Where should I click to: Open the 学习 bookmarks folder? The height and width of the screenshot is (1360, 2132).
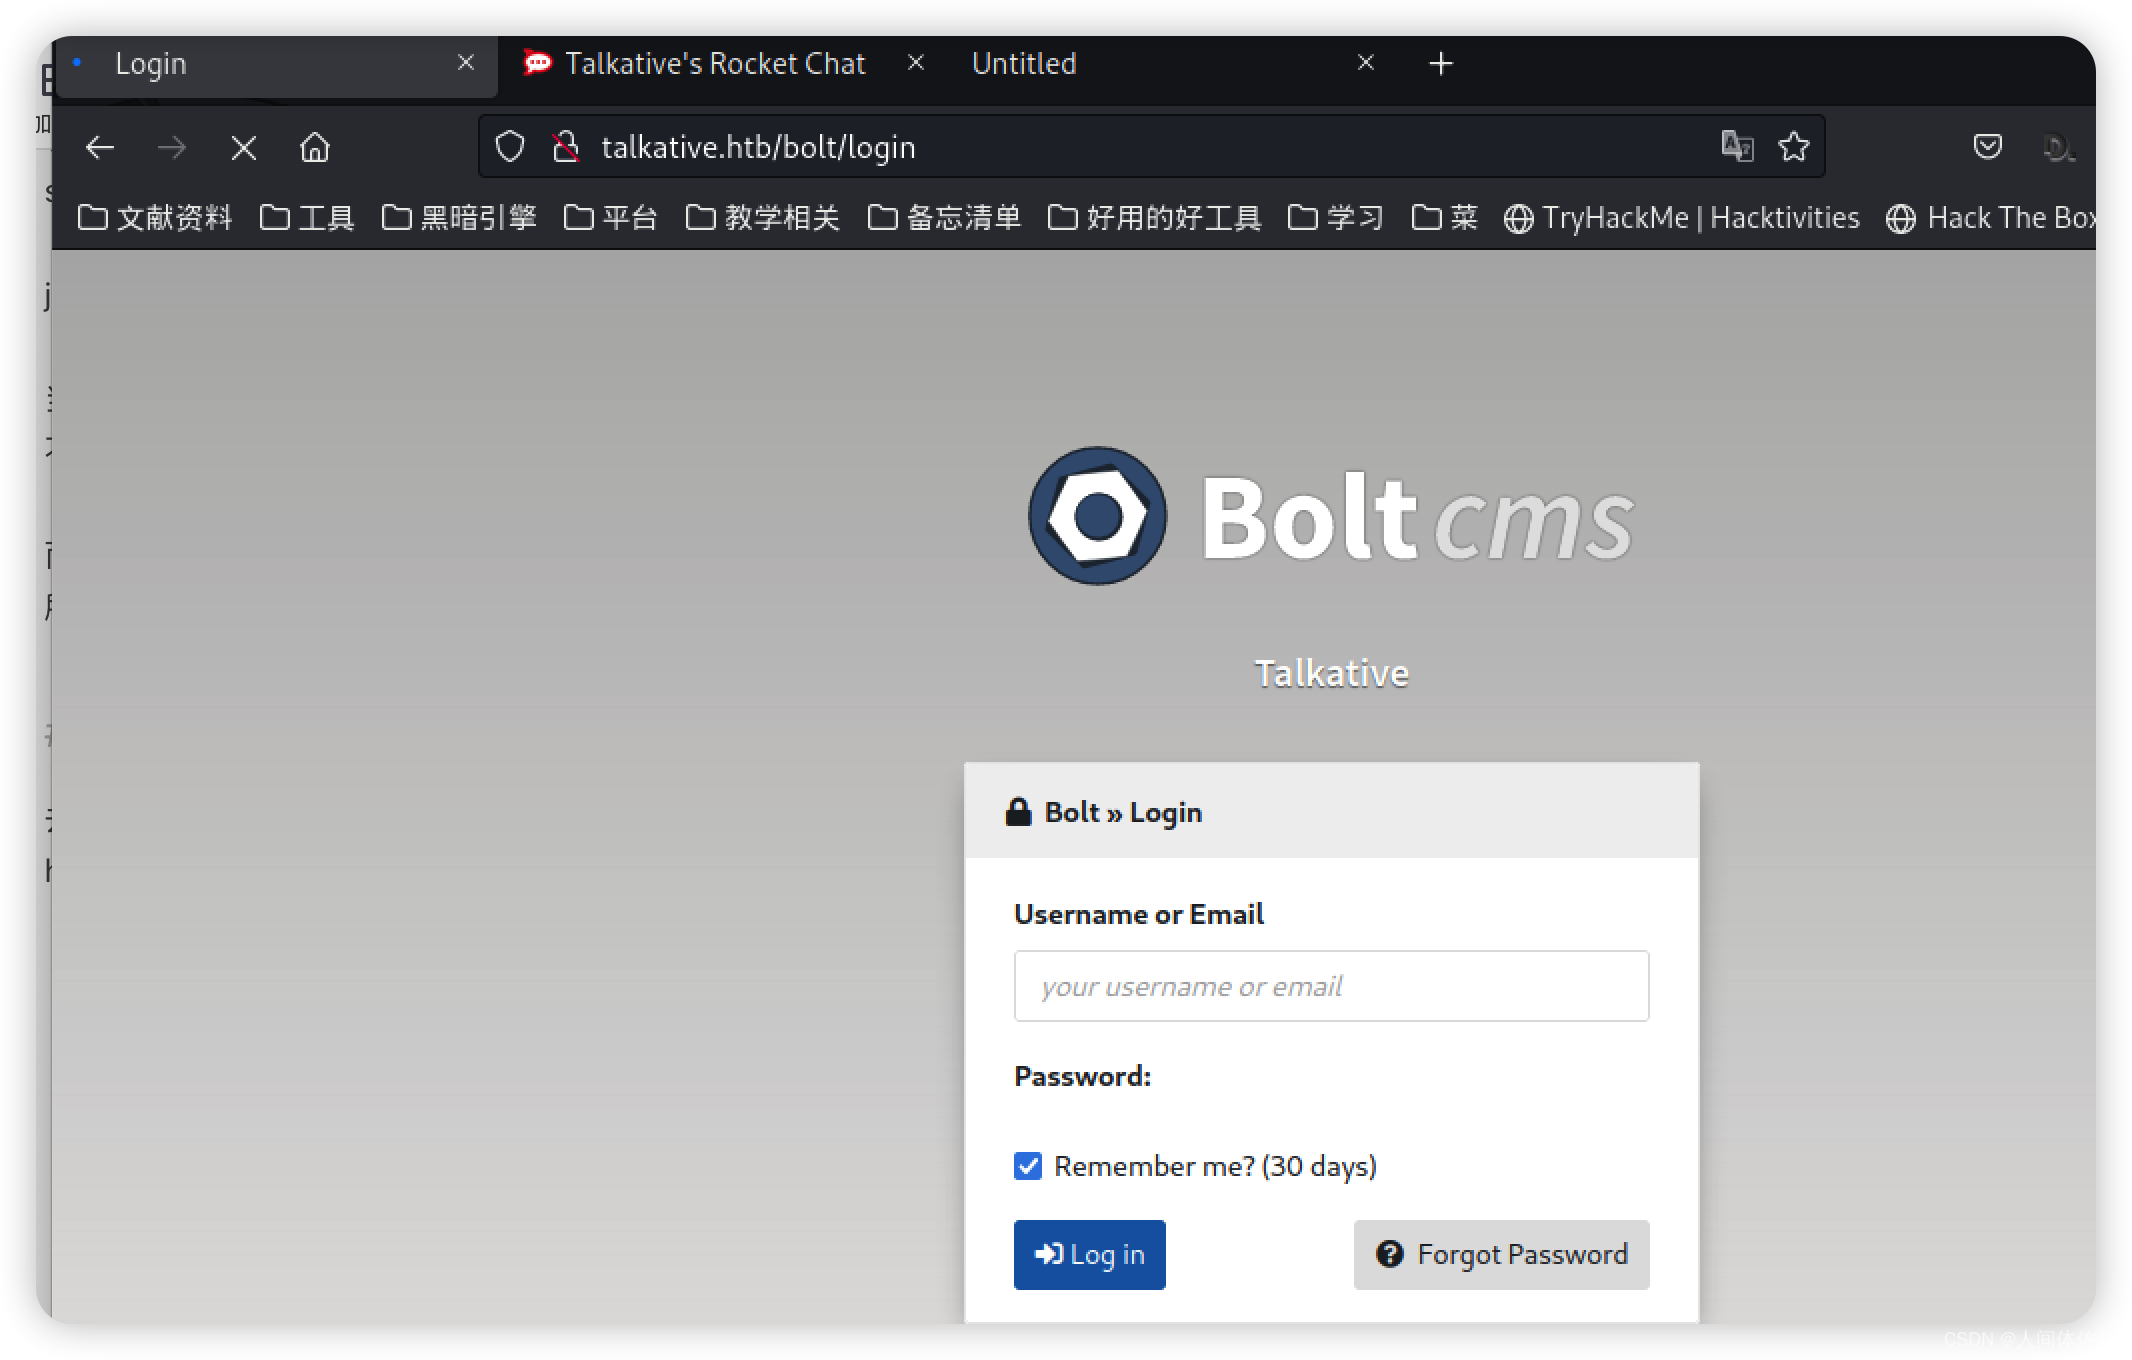click(1335, 217)
